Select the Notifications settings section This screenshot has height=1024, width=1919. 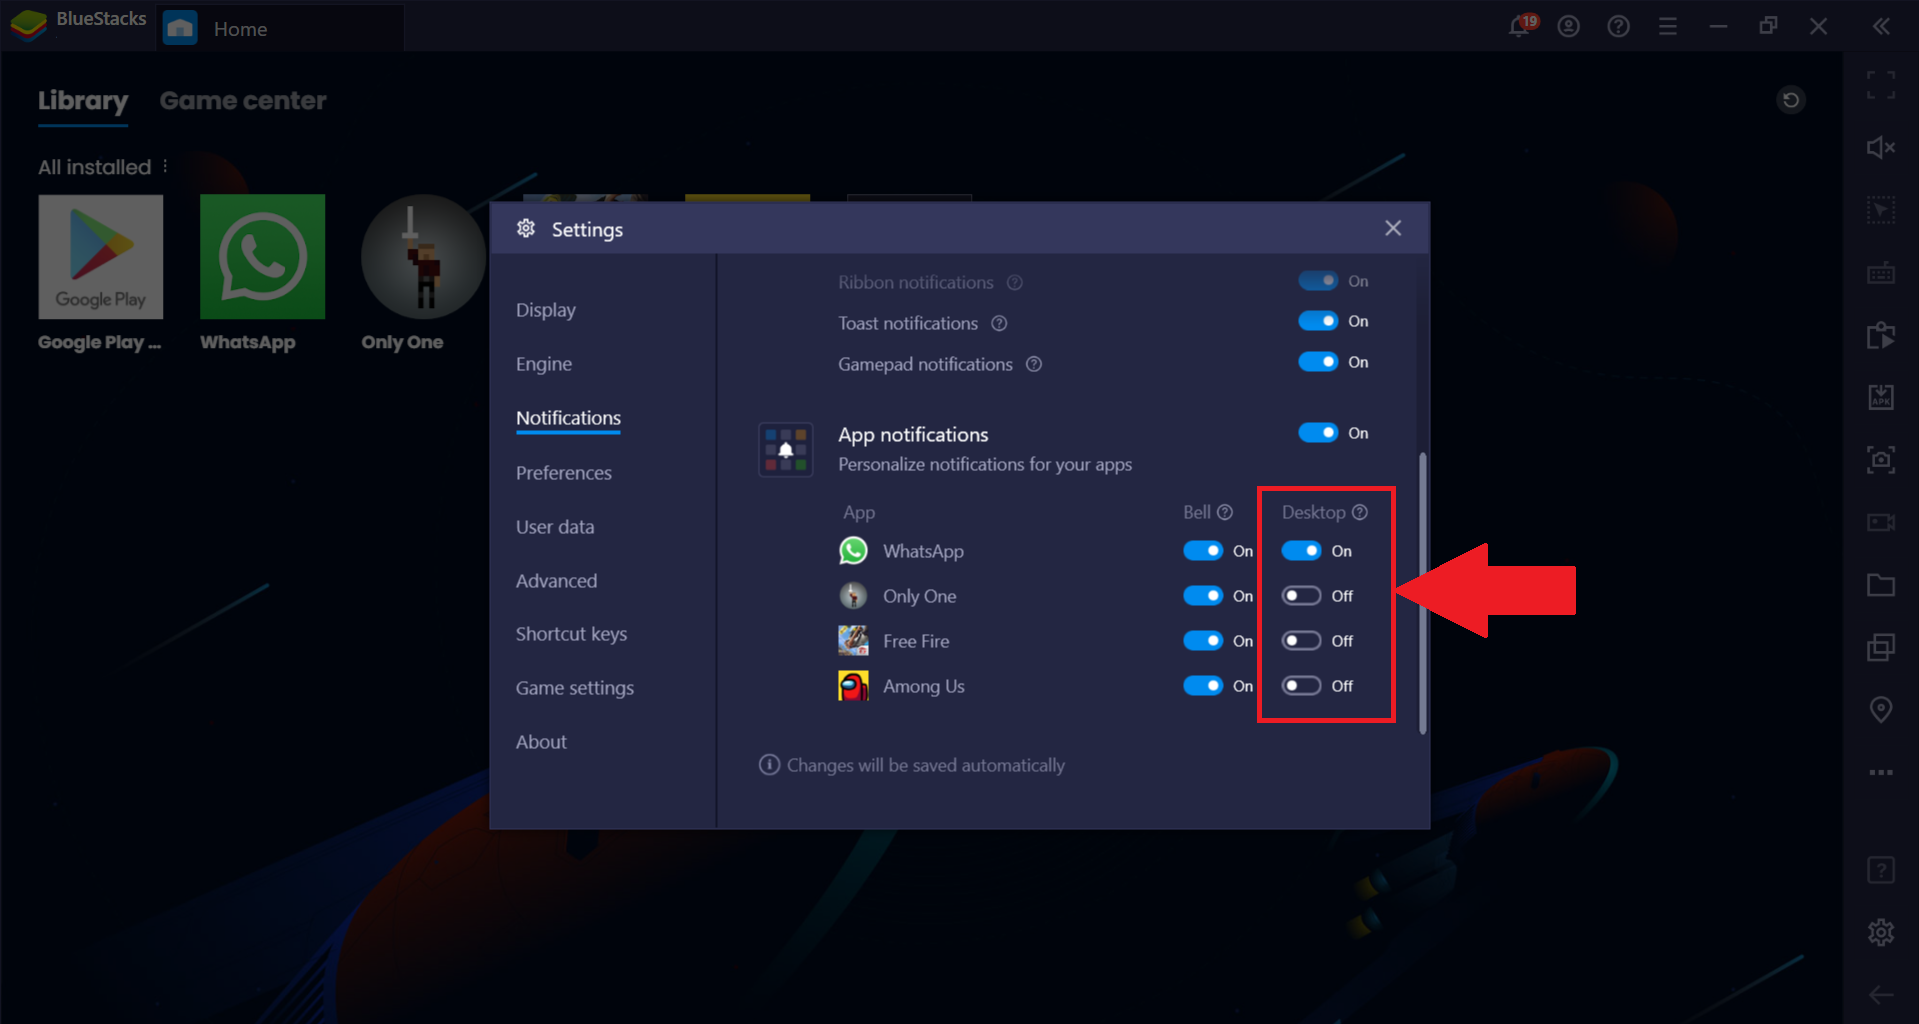pos(568,418)
